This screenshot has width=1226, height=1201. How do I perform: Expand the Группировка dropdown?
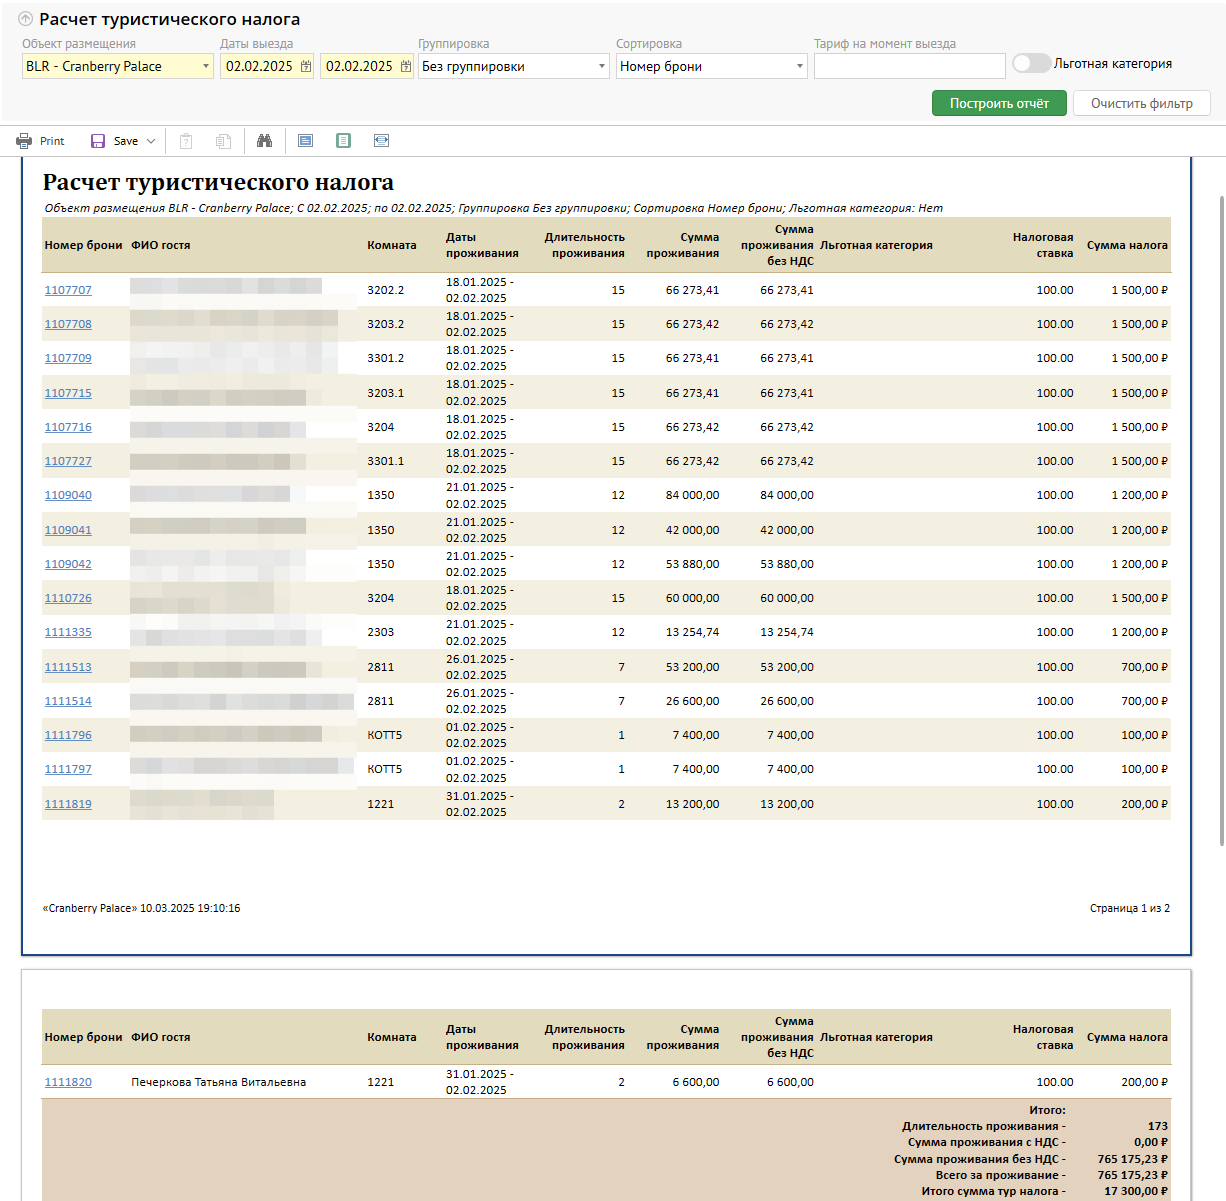[601, 66]
